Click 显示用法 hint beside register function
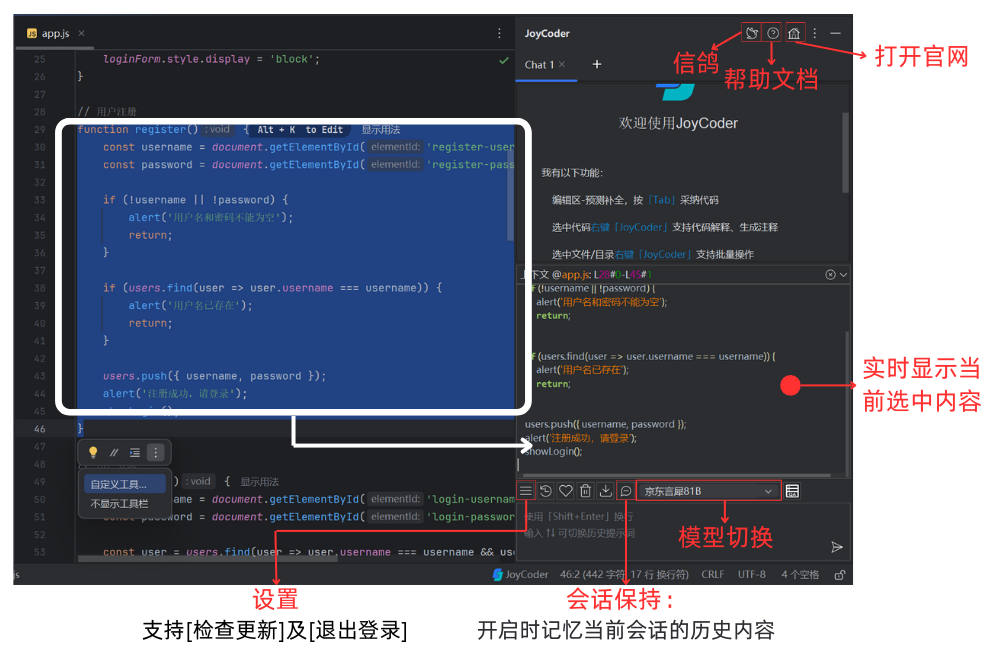1000x650 pixels. [x=380, y=129]
